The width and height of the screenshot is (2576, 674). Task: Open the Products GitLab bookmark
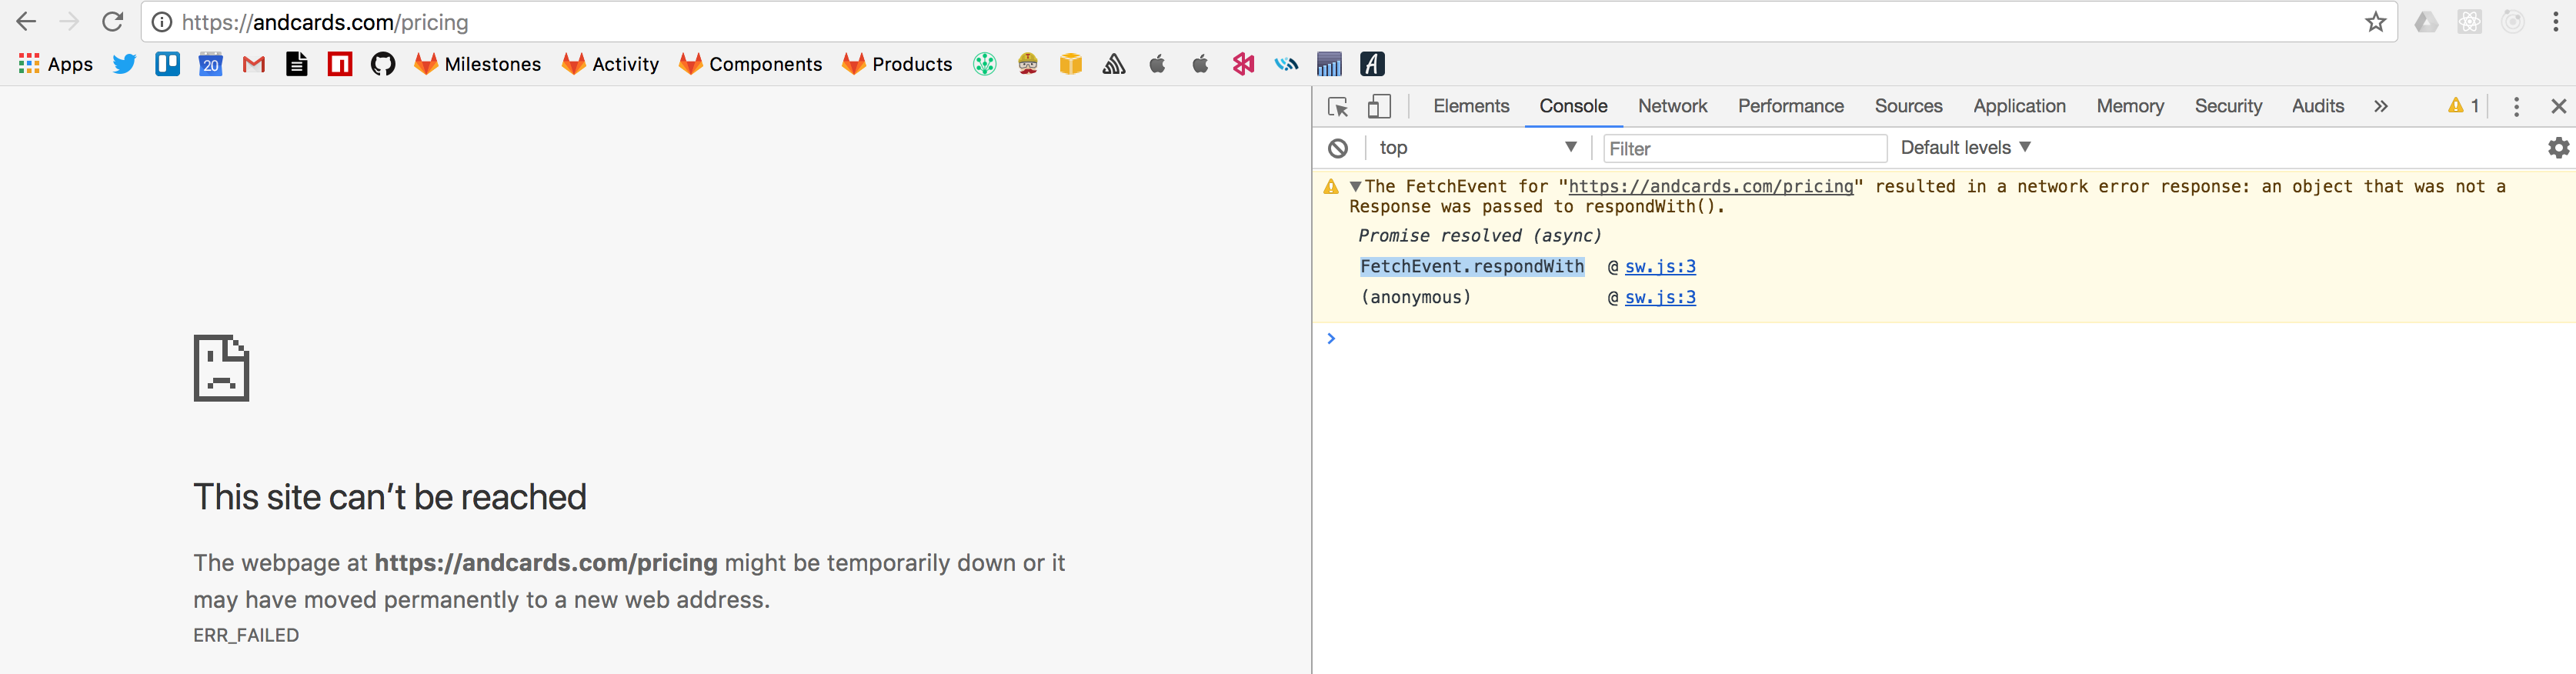[898, 64]
